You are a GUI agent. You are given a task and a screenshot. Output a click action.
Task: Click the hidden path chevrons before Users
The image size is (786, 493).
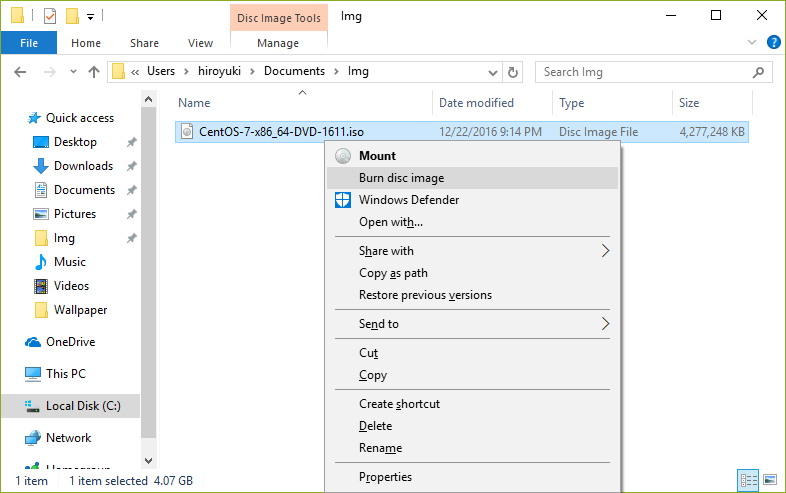point(135,72)
